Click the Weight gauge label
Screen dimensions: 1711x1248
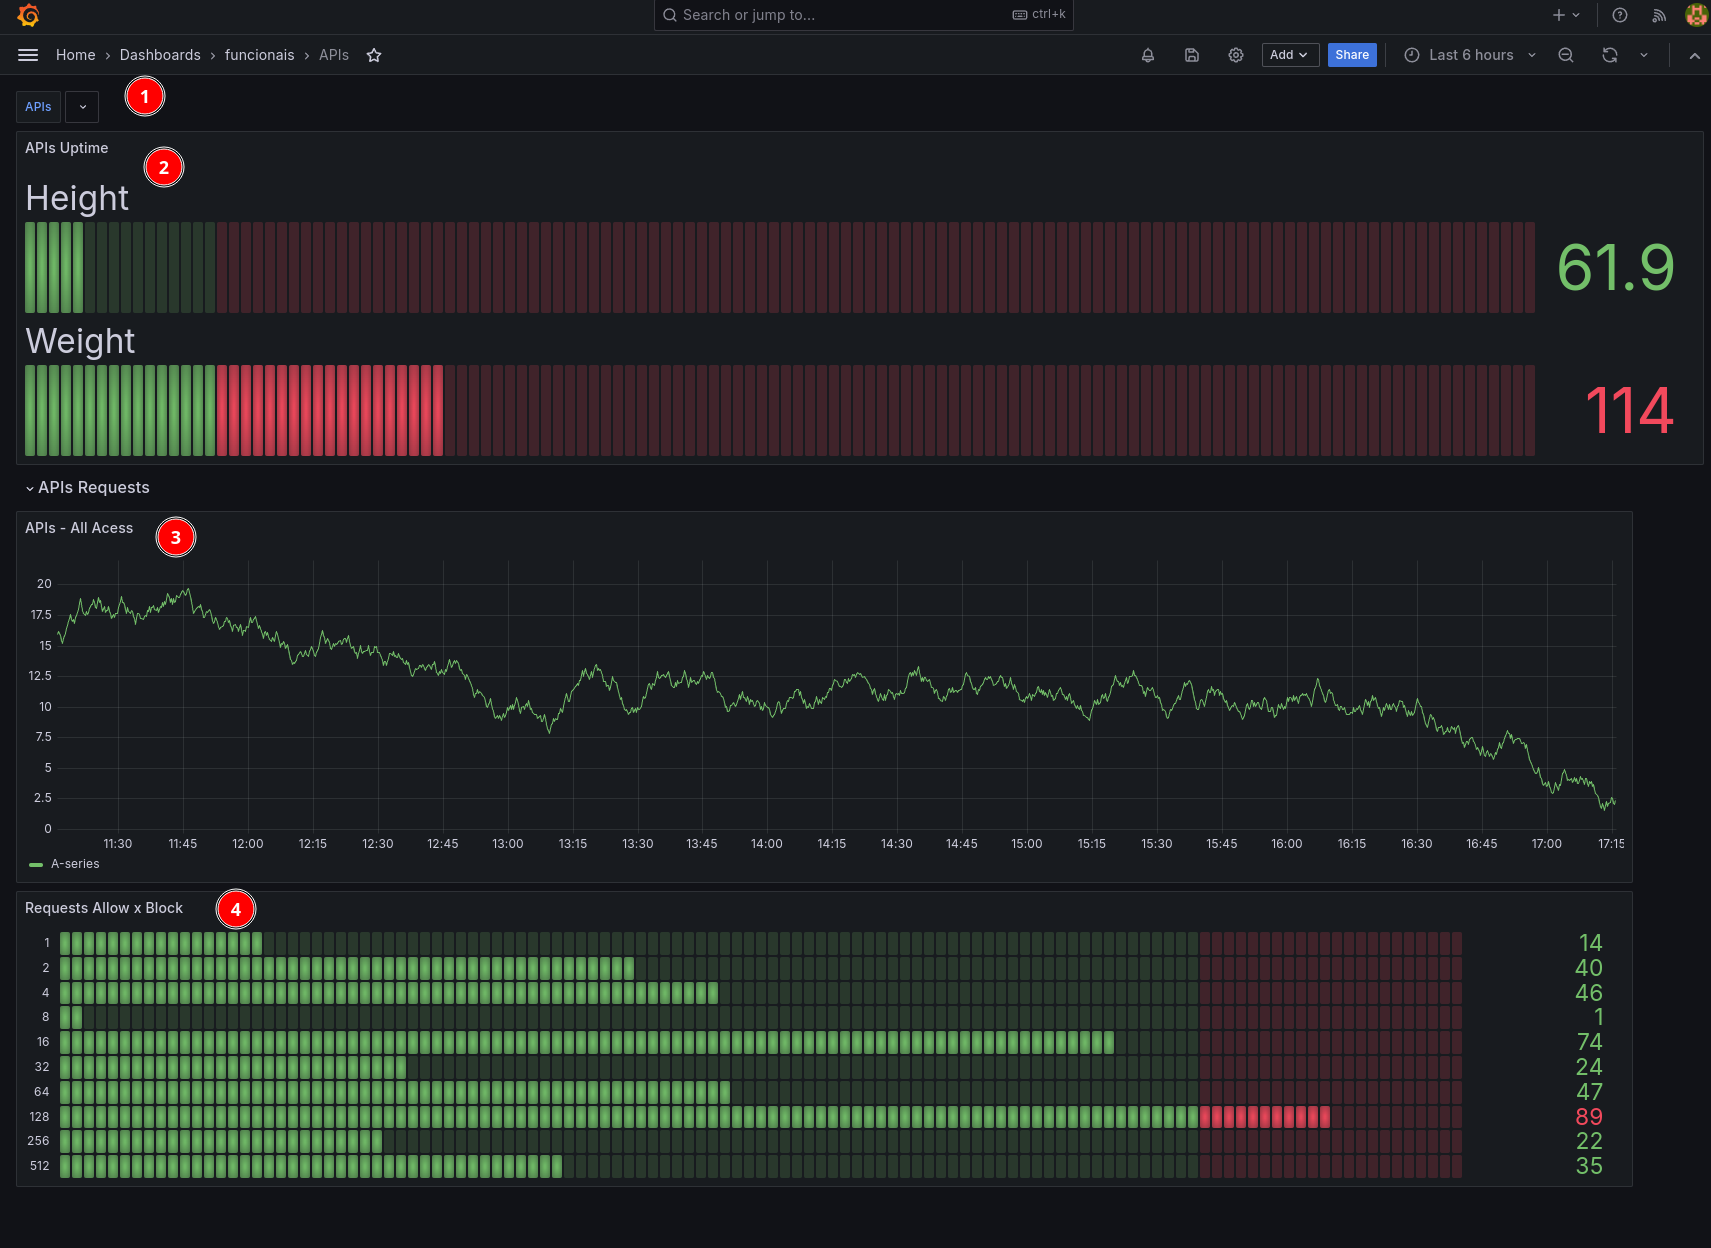[x=80, y=341]
